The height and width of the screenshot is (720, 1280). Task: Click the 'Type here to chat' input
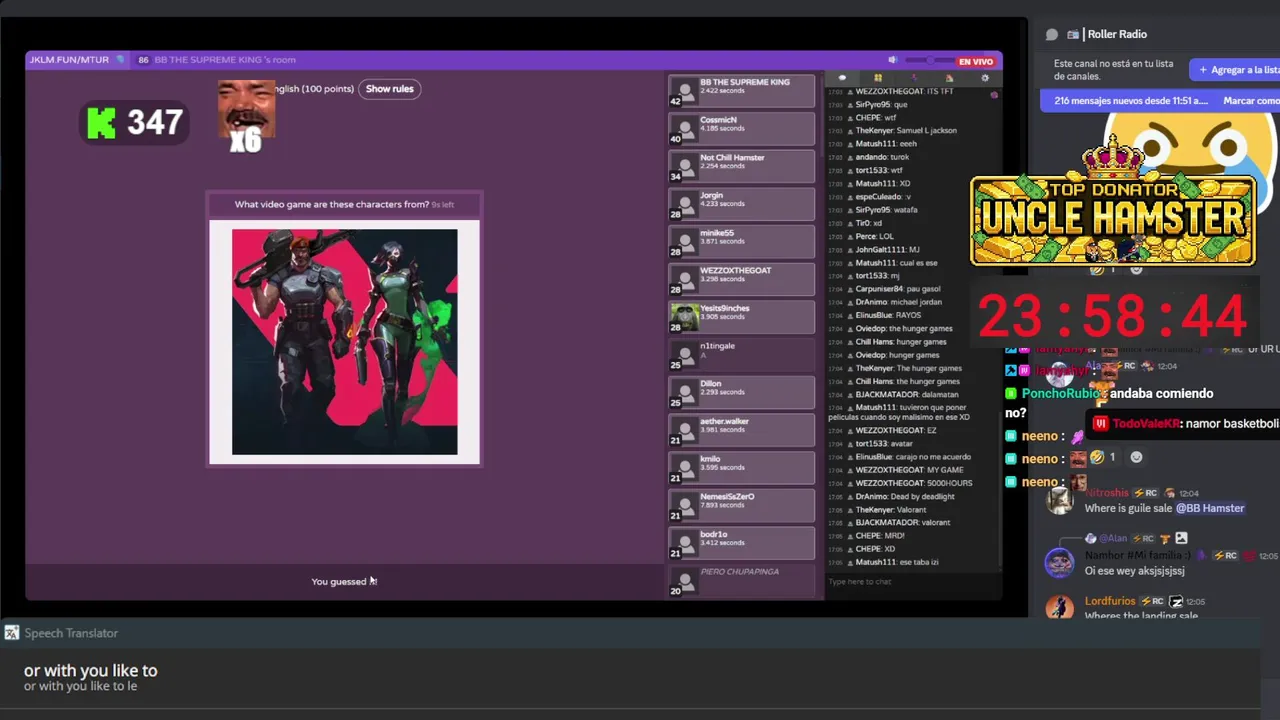coord(912,581)
